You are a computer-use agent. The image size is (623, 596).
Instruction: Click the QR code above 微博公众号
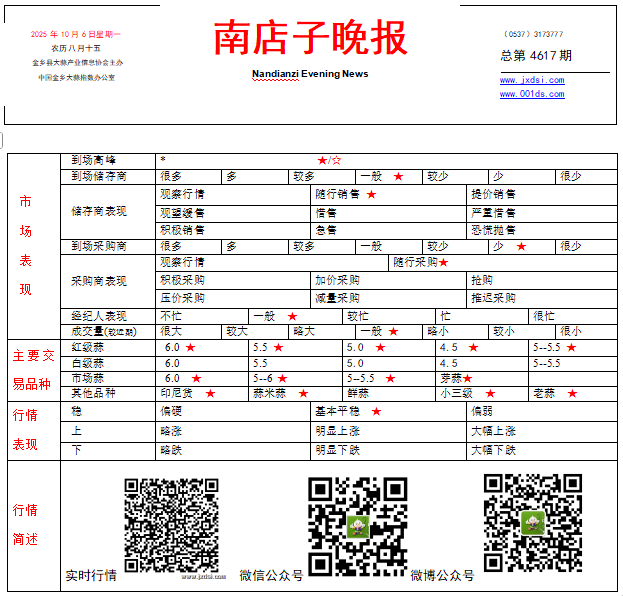[533, 521]
